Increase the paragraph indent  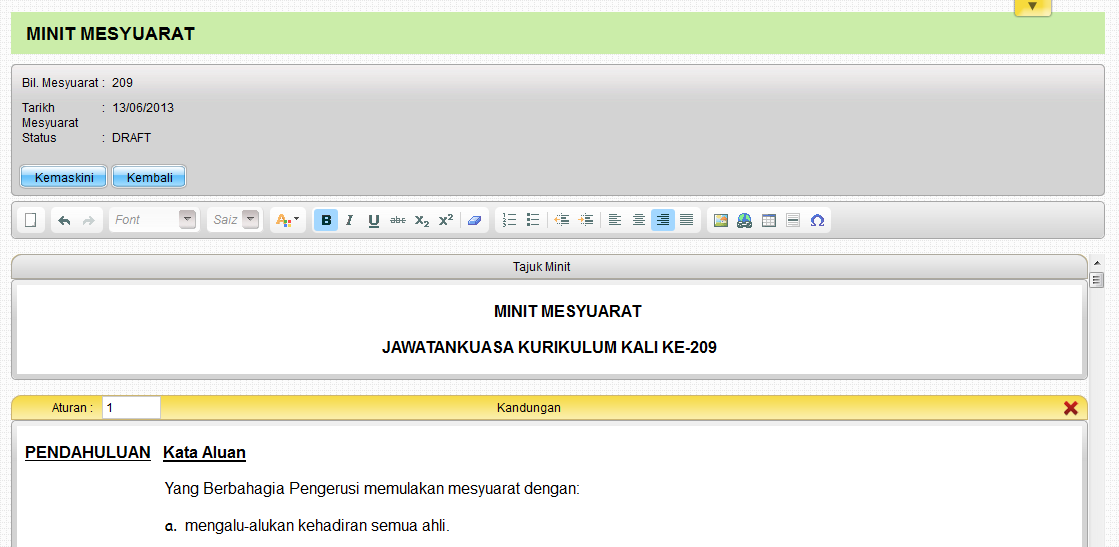(x=587, y=220)
